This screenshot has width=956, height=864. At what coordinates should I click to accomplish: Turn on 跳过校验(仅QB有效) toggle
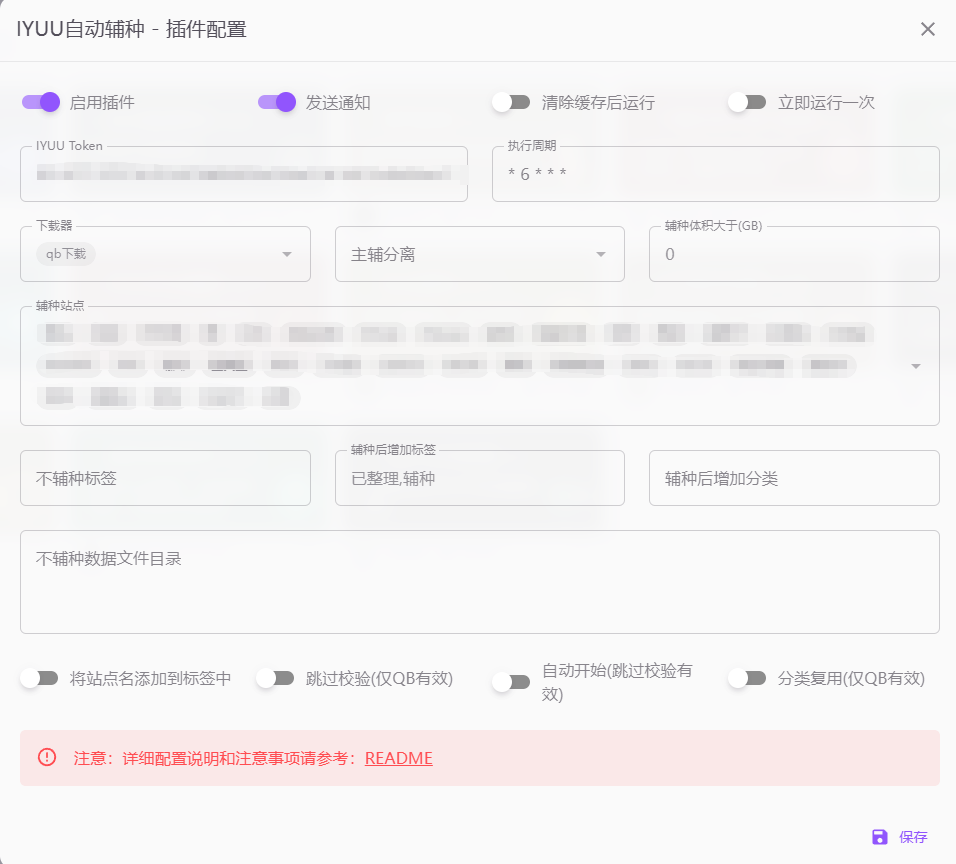[x=276, y=678]
